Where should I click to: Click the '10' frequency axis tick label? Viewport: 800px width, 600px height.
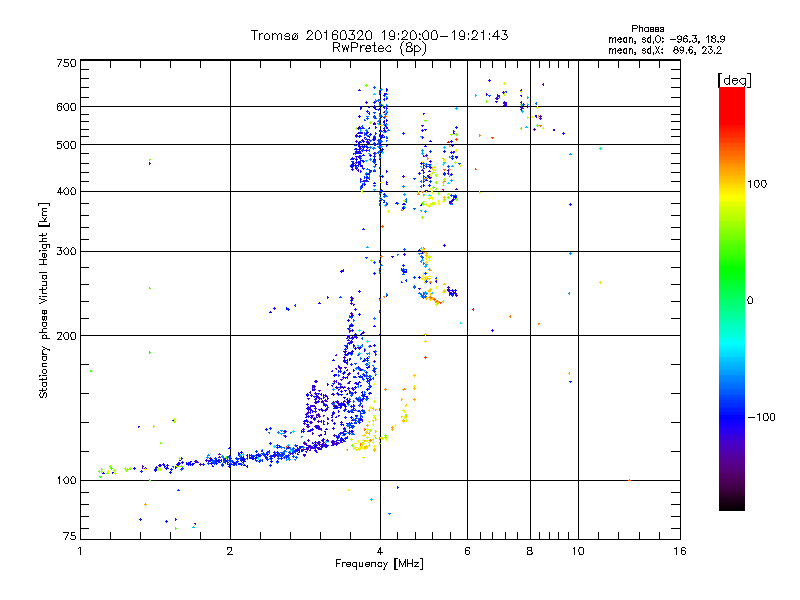pos(578,551)
